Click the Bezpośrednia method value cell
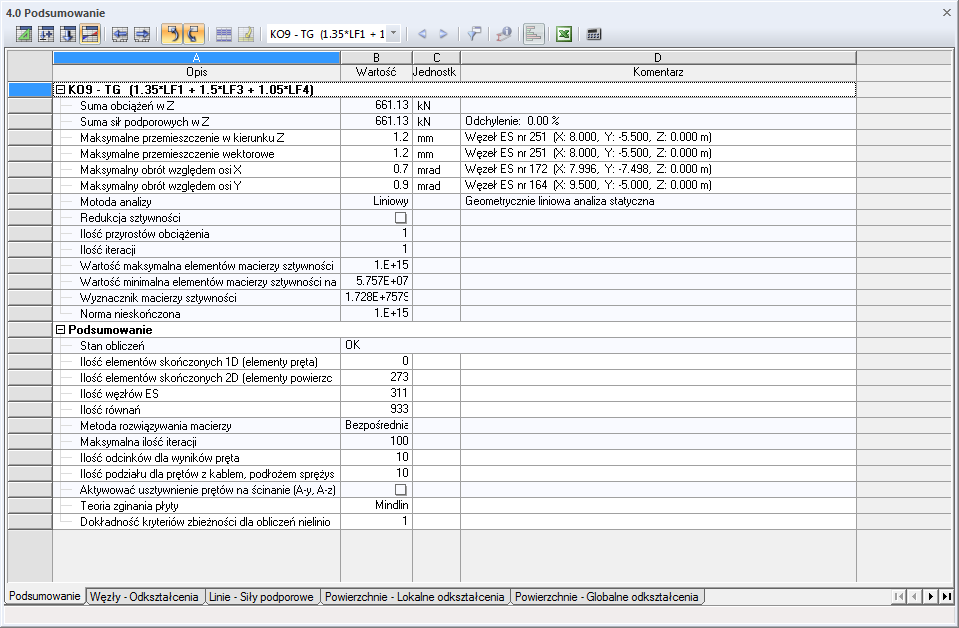This screenshot has width=959, height=628. tap(376, 425)
